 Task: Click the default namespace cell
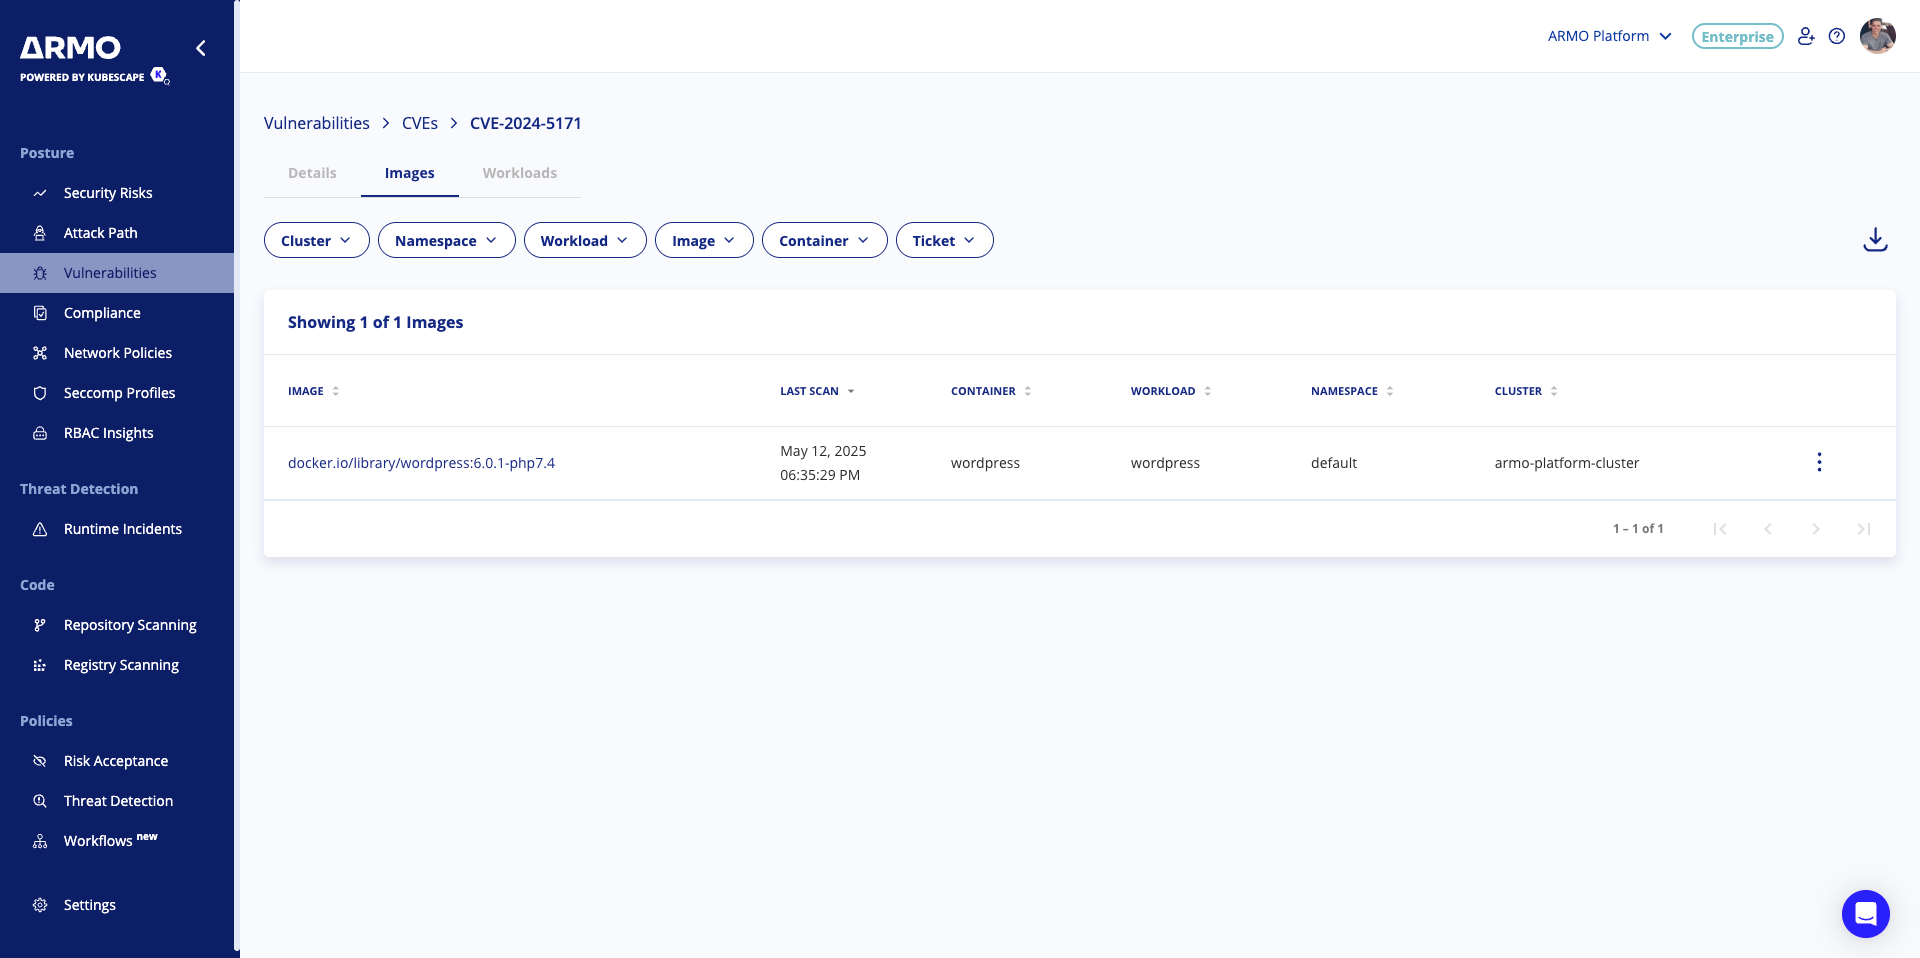click(1334, 463)
